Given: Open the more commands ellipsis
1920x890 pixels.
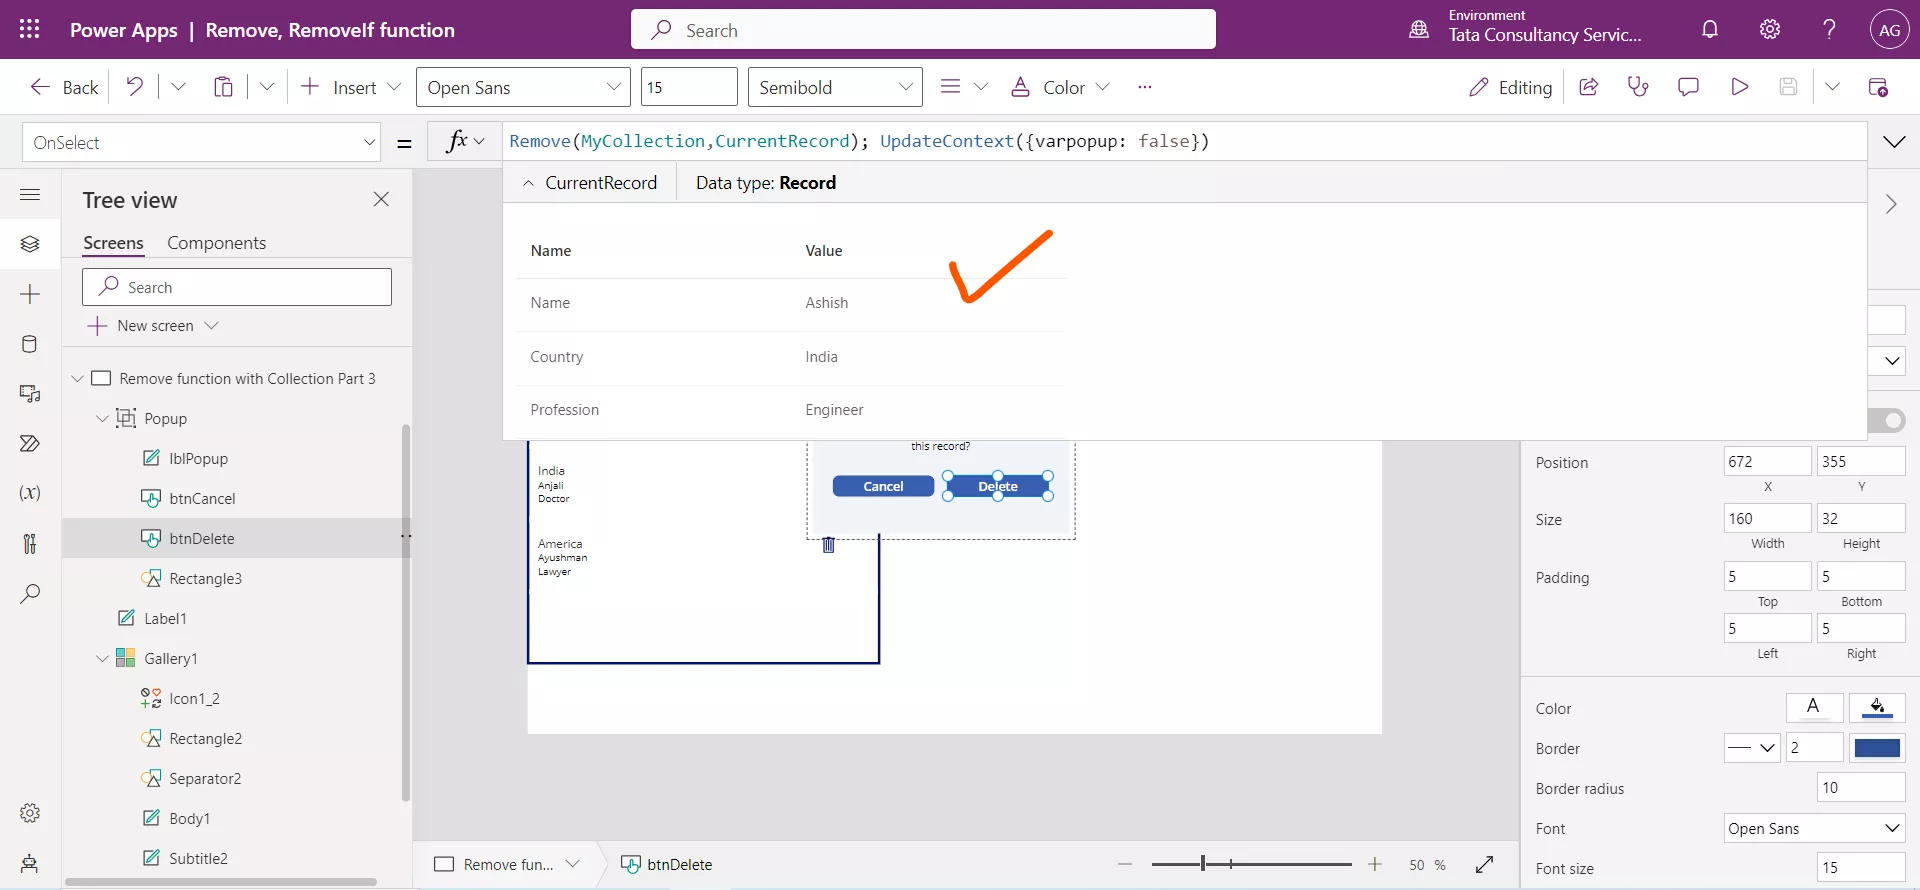Looking at the screenshot, I should click(1145, 87).
